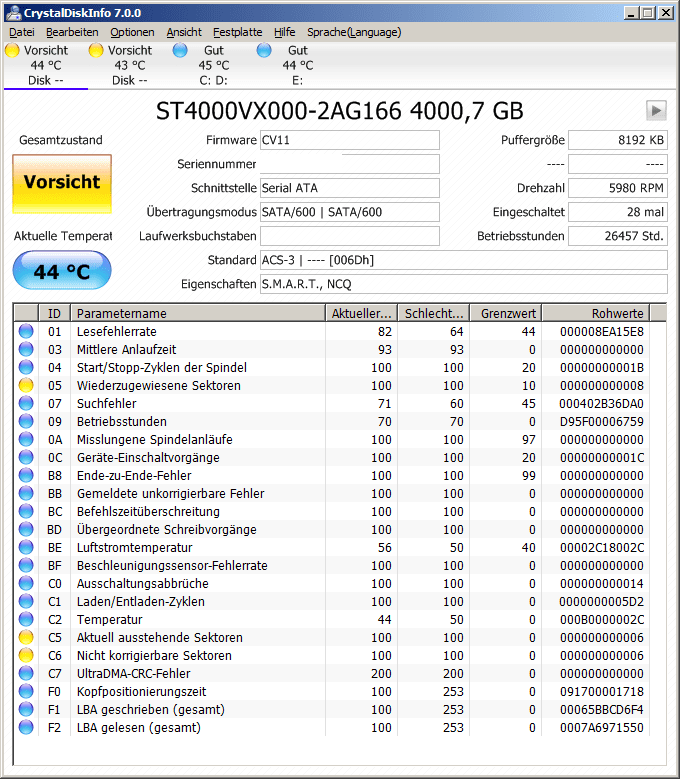Click the Firmware field CV11
The height and width of the screenshot is (779, 680).
(350, 140)
